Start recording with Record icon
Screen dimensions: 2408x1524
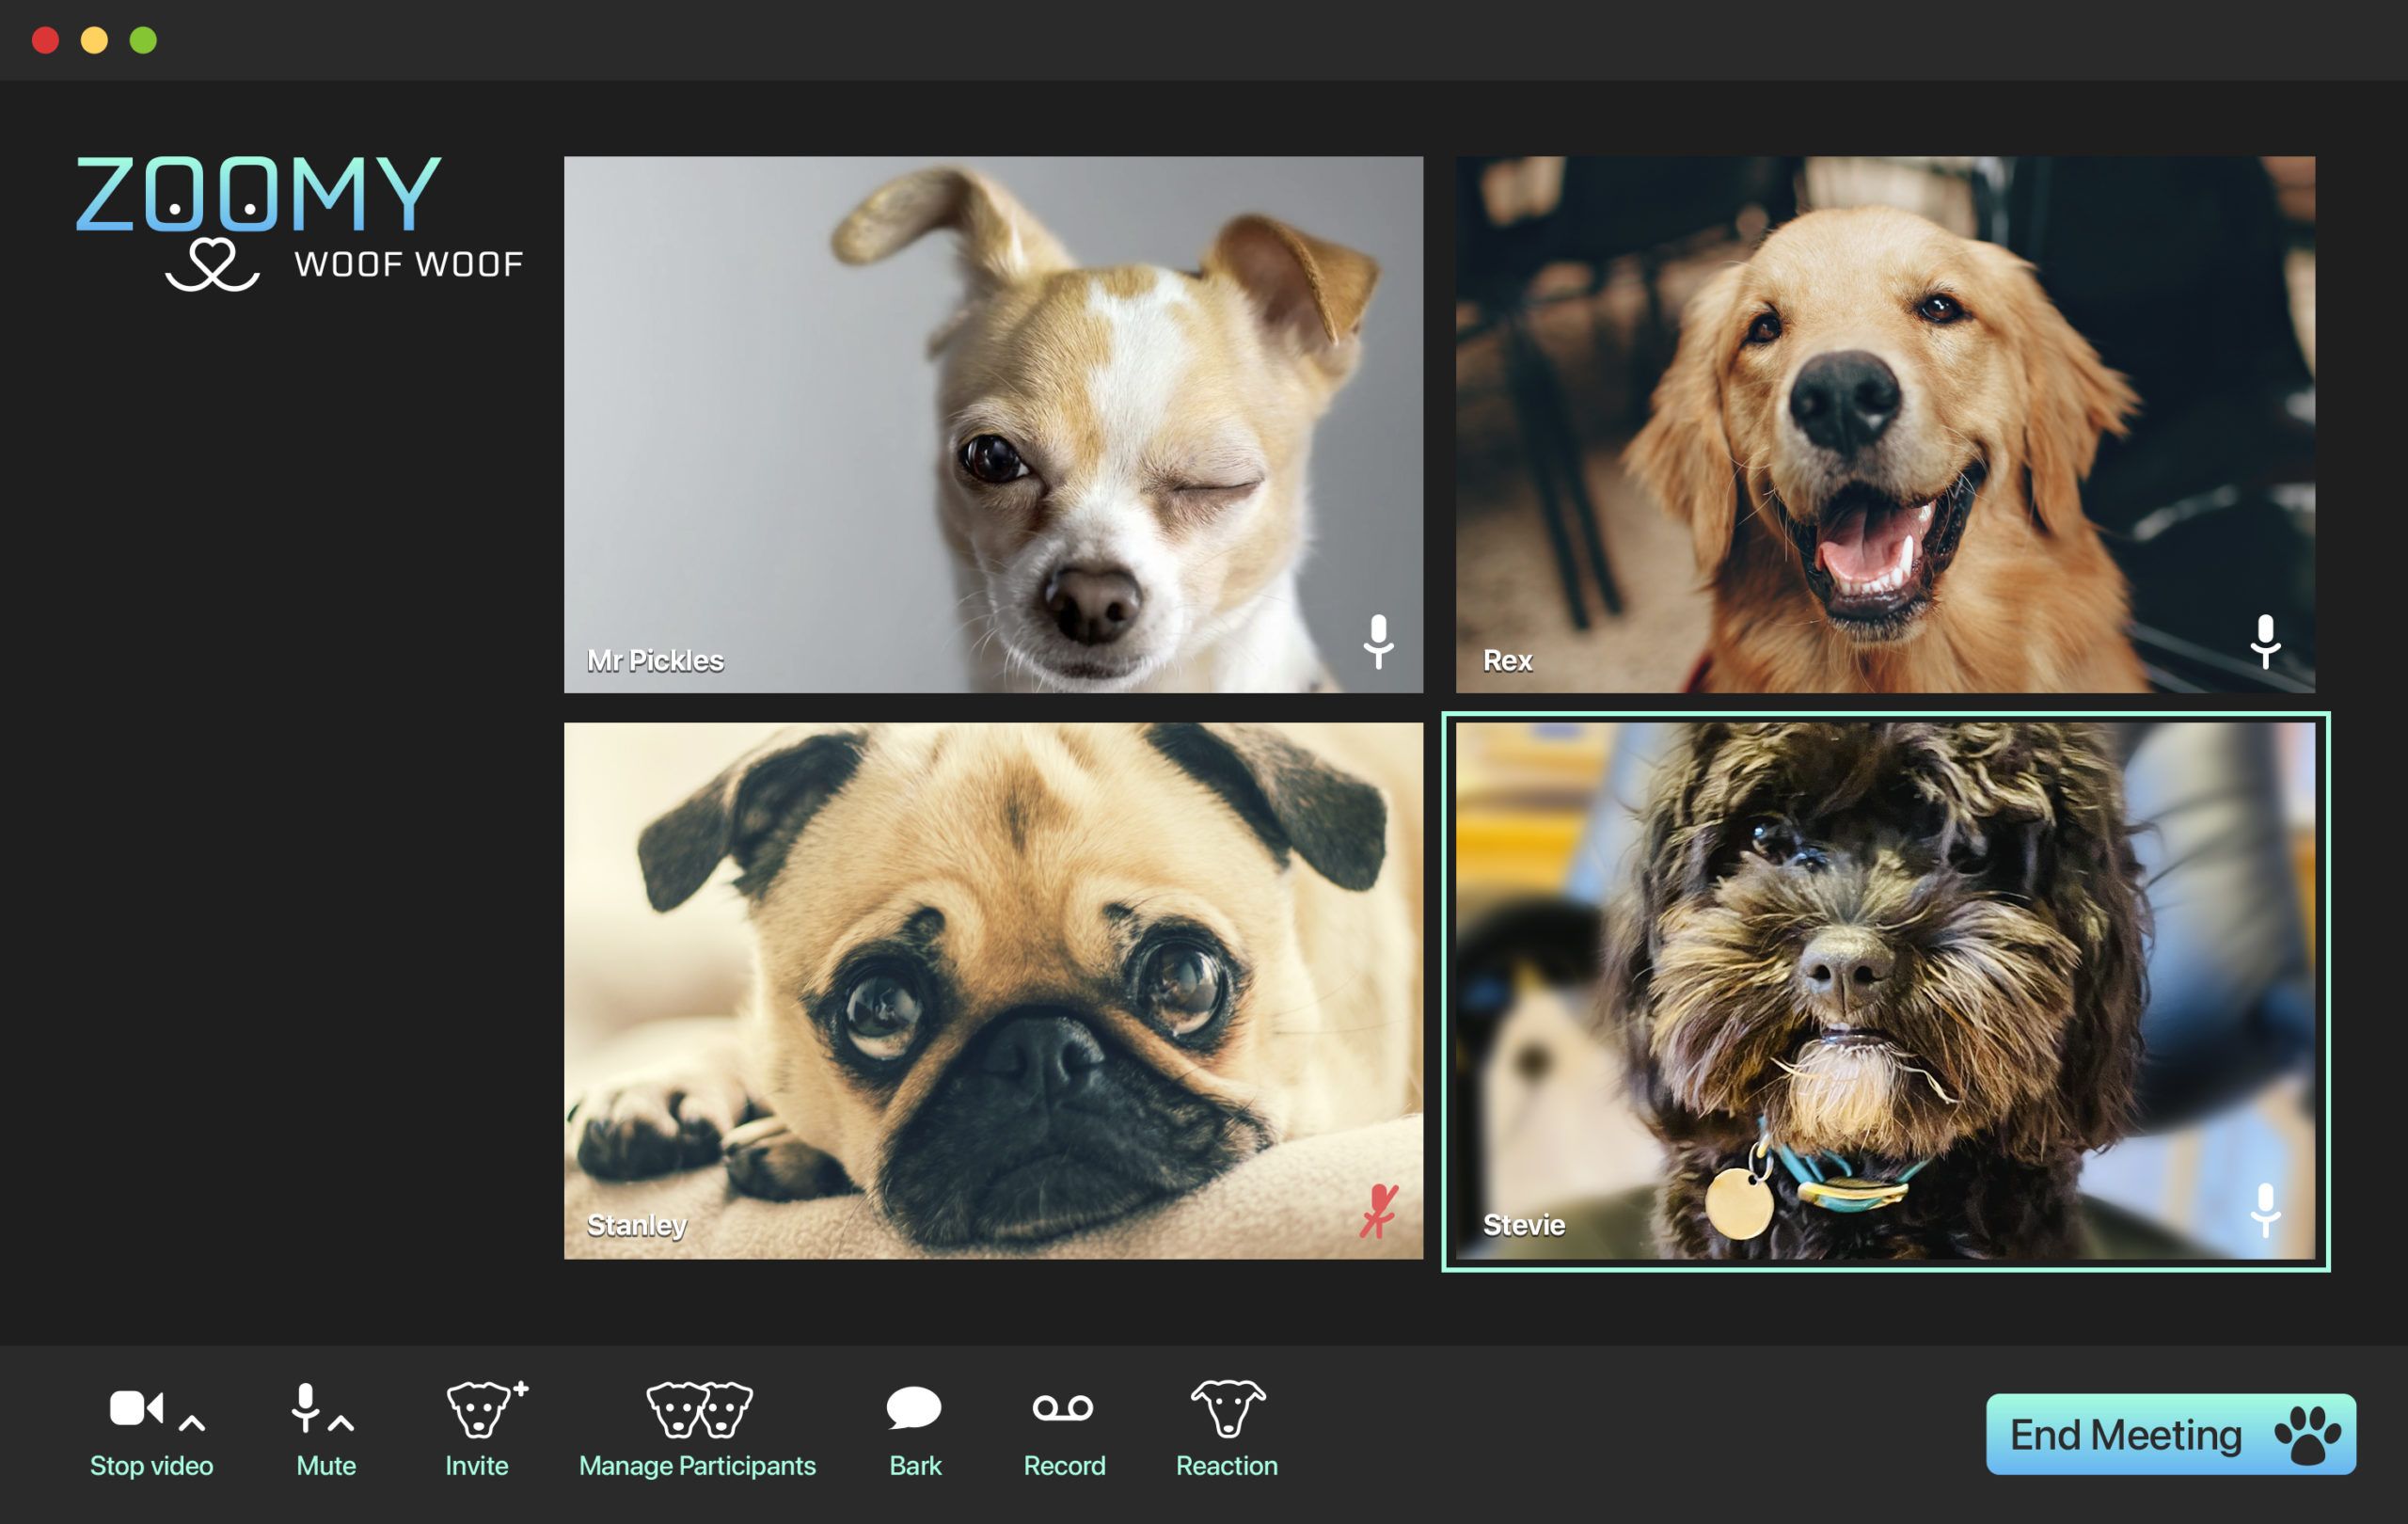pyautogui.click(x=1062, y=1408)
